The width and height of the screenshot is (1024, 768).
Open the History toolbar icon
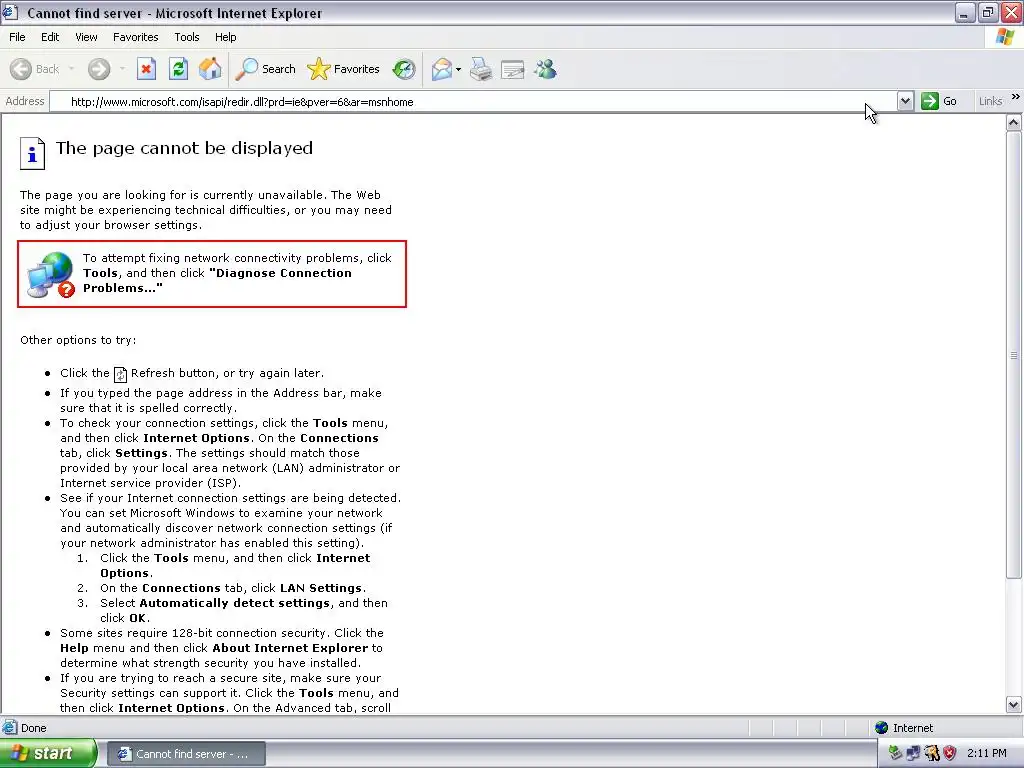pyautogui.click(x=404, y=69)
